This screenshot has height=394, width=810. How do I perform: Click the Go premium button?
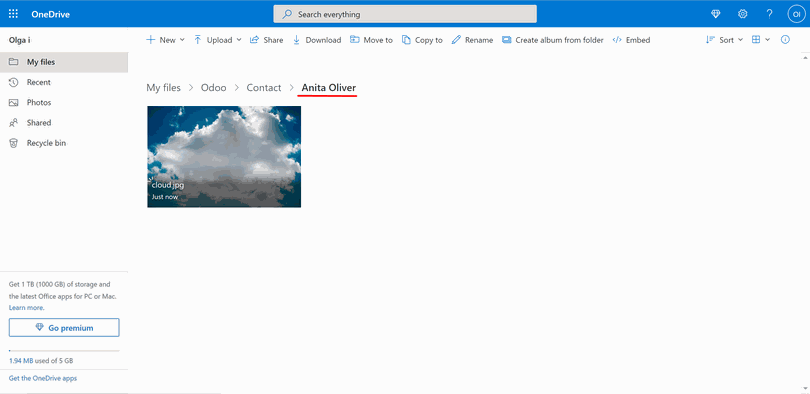click(x=64, y=328)
